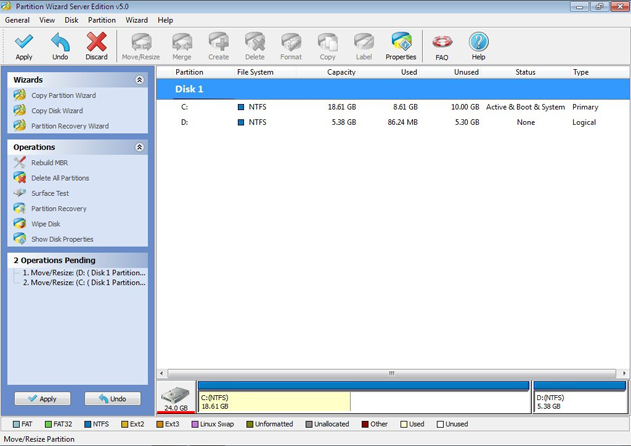Open the FAQ lifebuoy icon

442,43
